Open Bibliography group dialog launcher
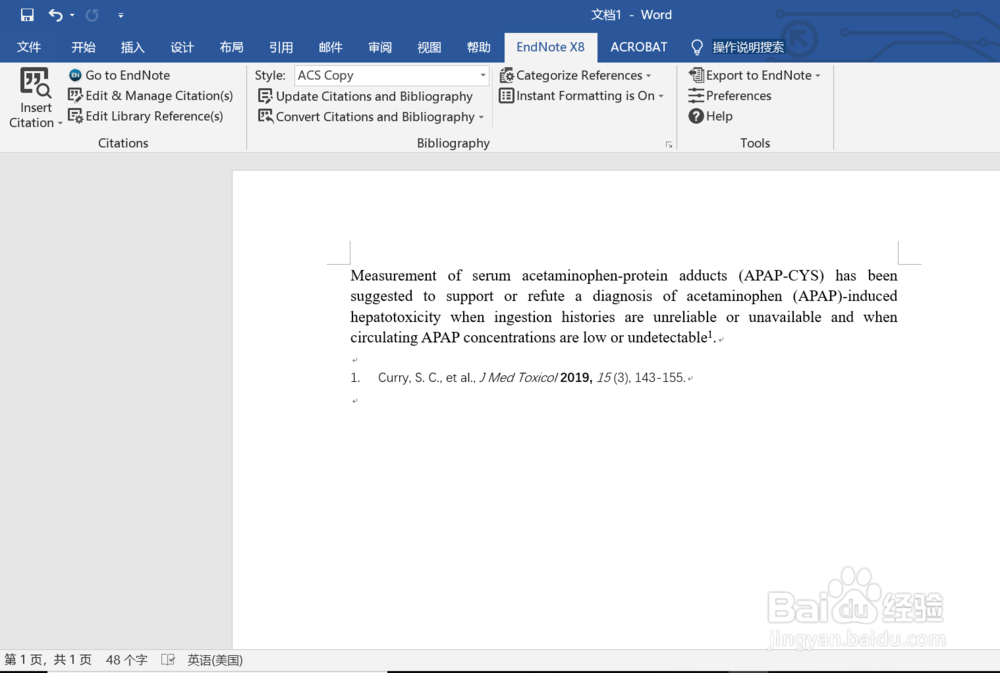 (669, 145)
